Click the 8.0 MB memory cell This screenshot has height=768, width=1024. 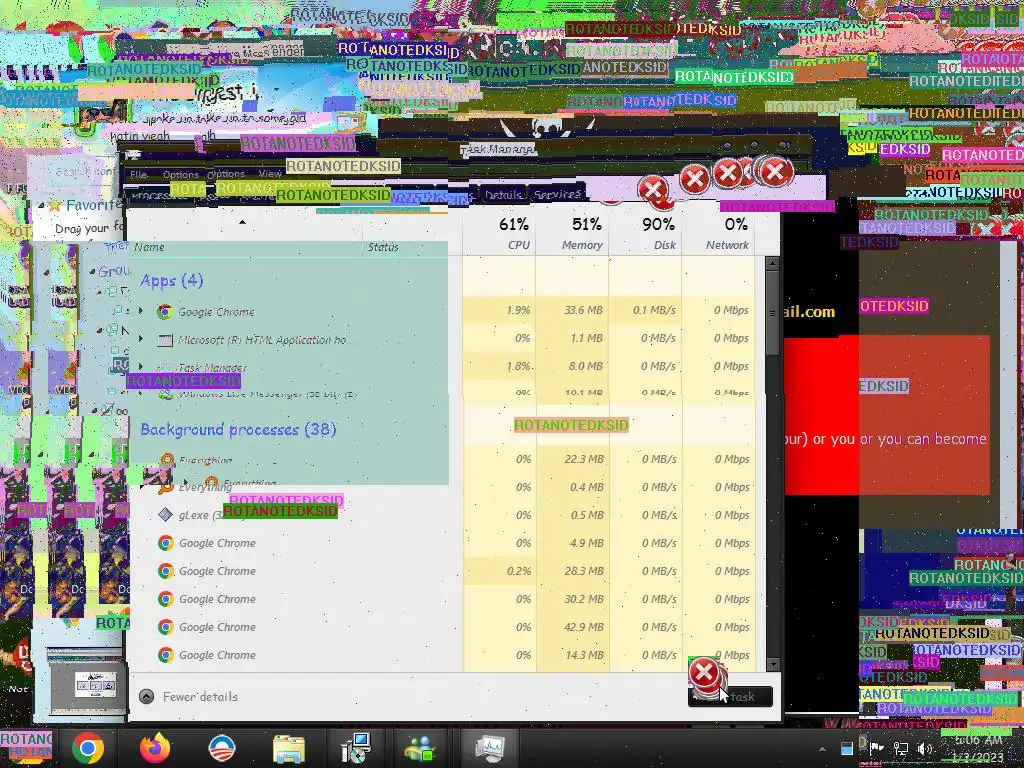pos(573,366)
